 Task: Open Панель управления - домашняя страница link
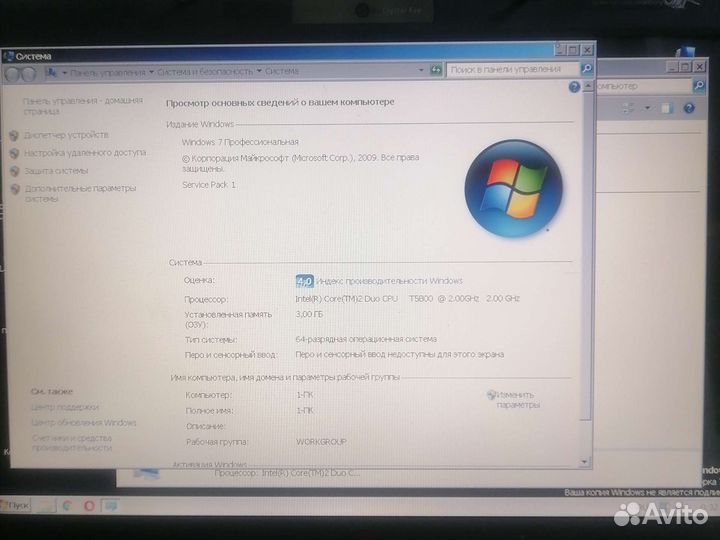[83, 106]
